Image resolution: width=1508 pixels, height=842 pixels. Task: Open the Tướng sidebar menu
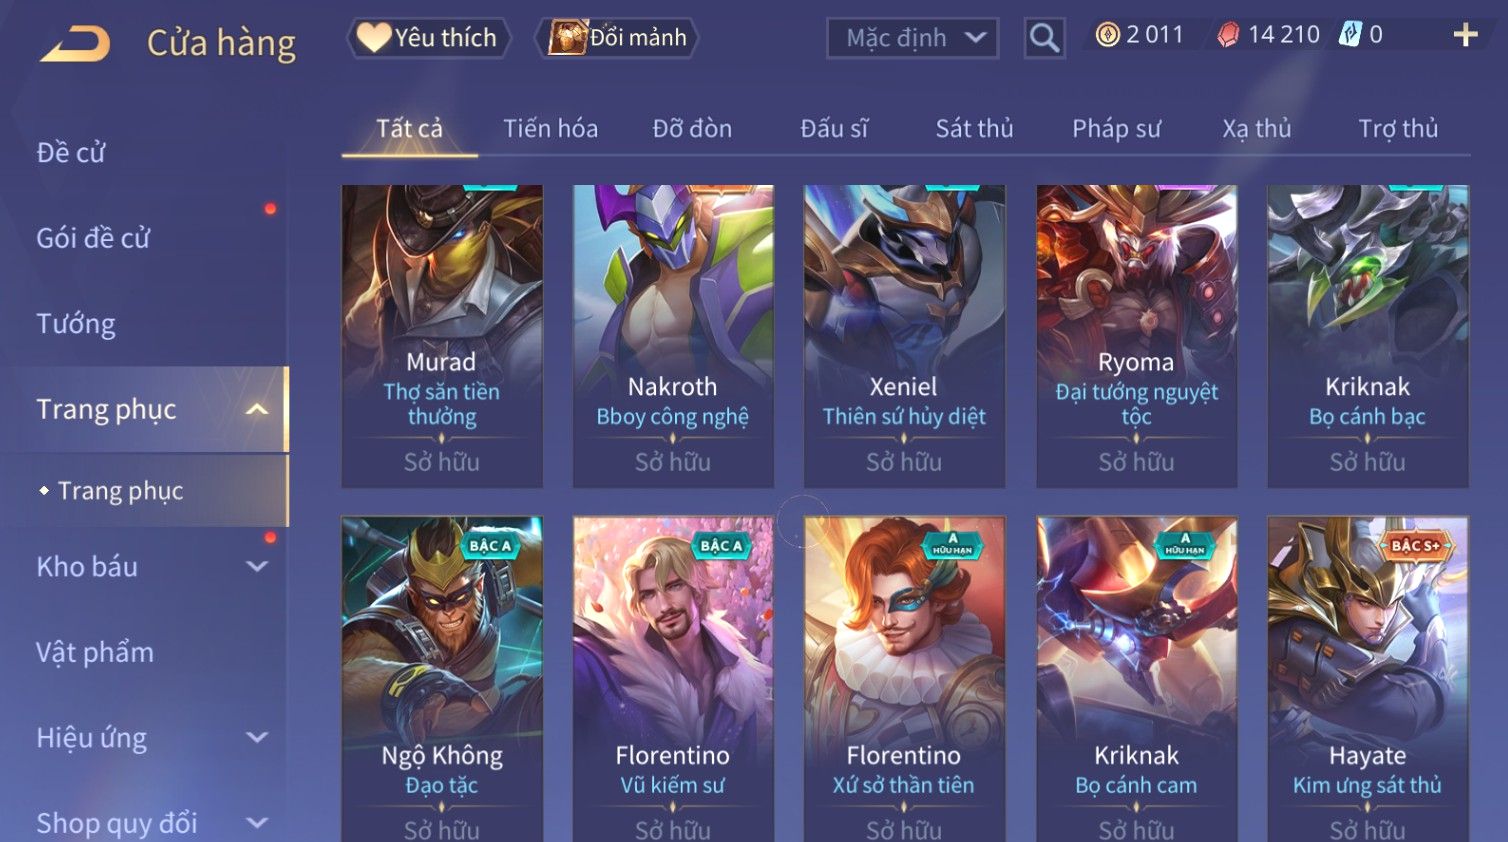pos(76,324)
